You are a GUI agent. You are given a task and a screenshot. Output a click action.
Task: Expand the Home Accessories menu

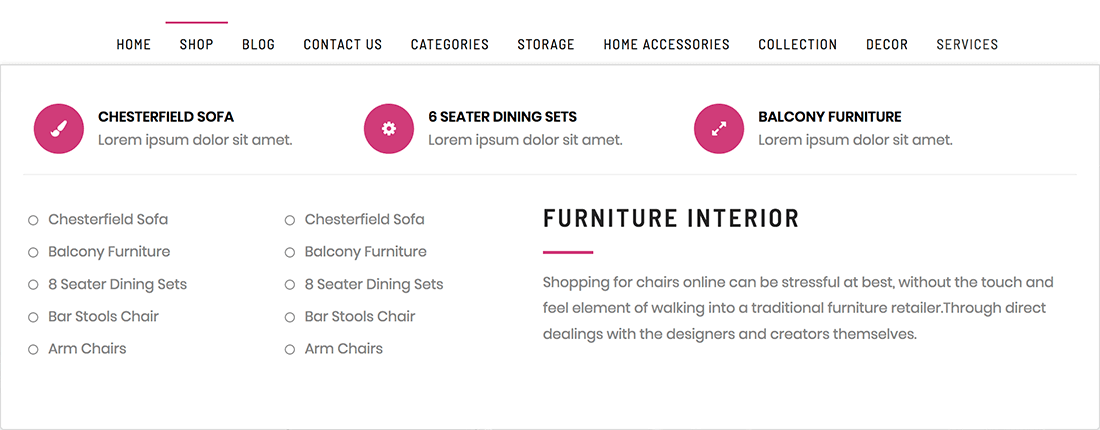click(666, 44)
